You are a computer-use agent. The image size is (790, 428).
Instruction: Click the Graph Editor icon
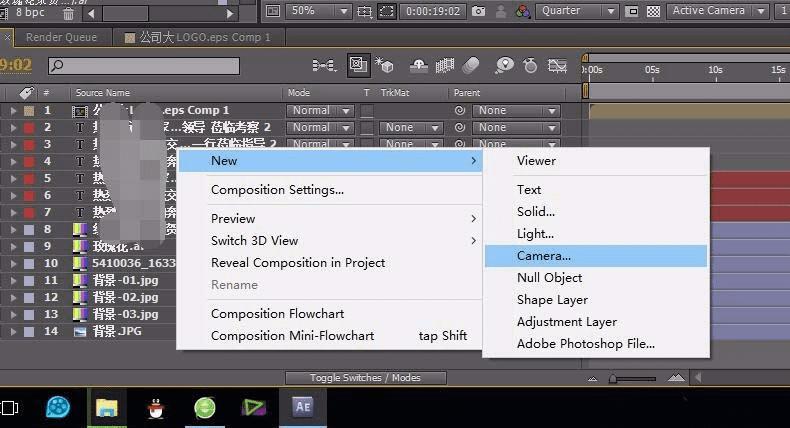(x=557, y=66)
